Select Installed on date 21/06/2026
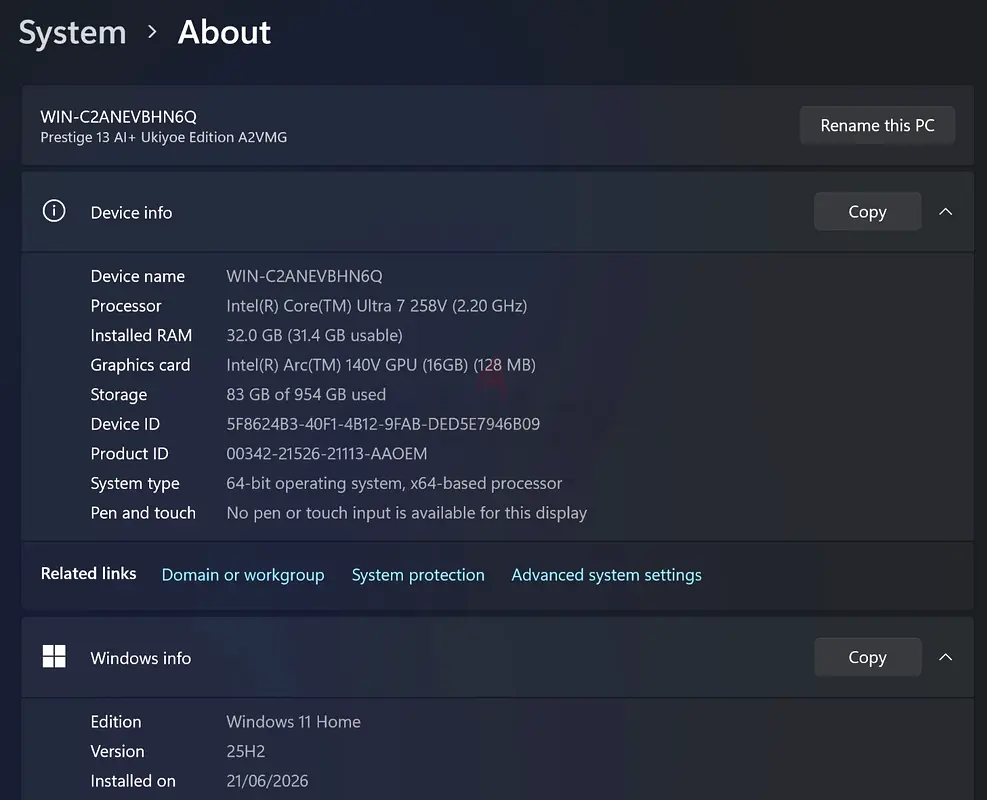The image size is (987, 800). (267, 781)
